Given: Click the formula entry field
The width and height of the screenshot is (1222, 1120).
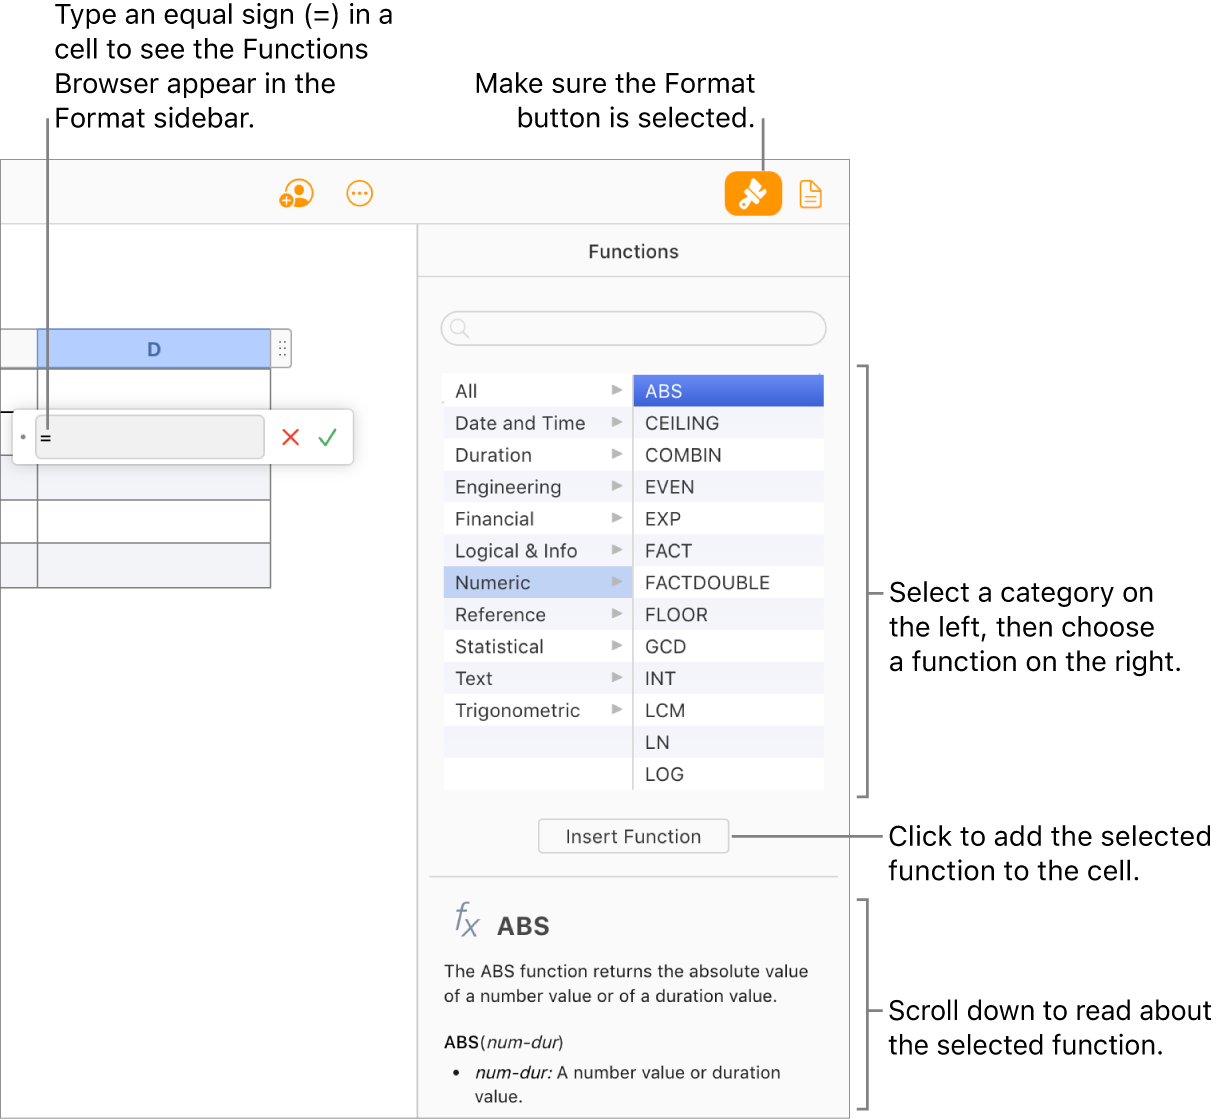Looking at the screenshot, I should pos(150,437).
